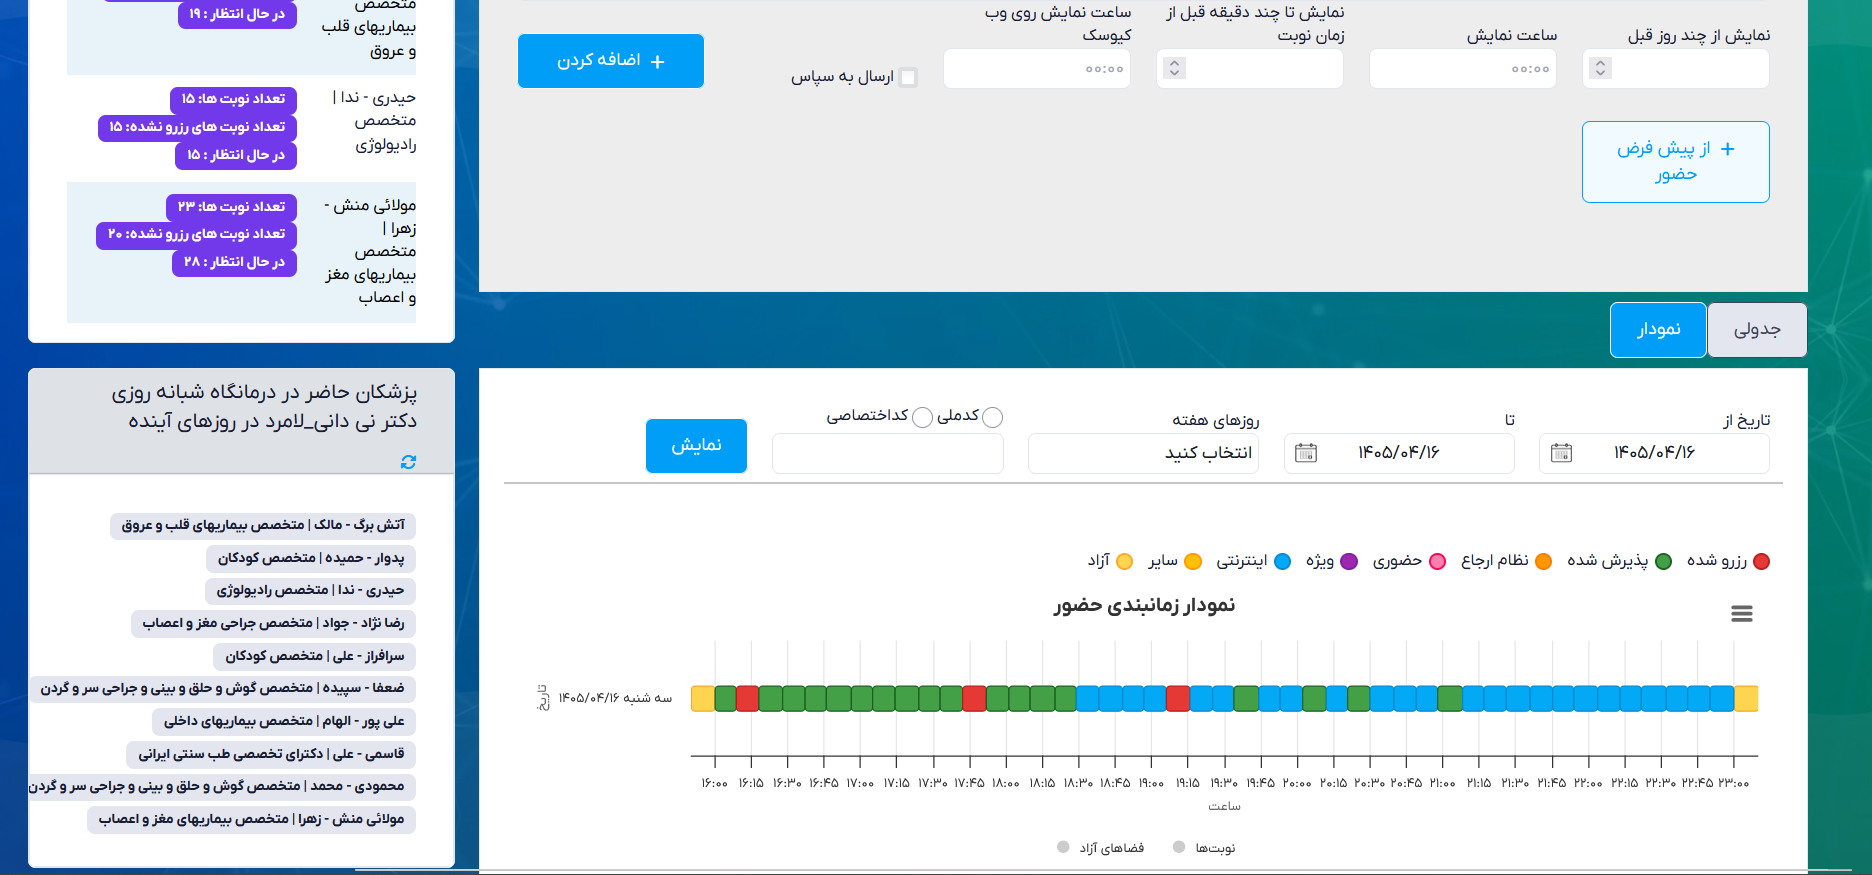
Task: Click the 'اضافه کردن' button
Action: click(611, 61)
